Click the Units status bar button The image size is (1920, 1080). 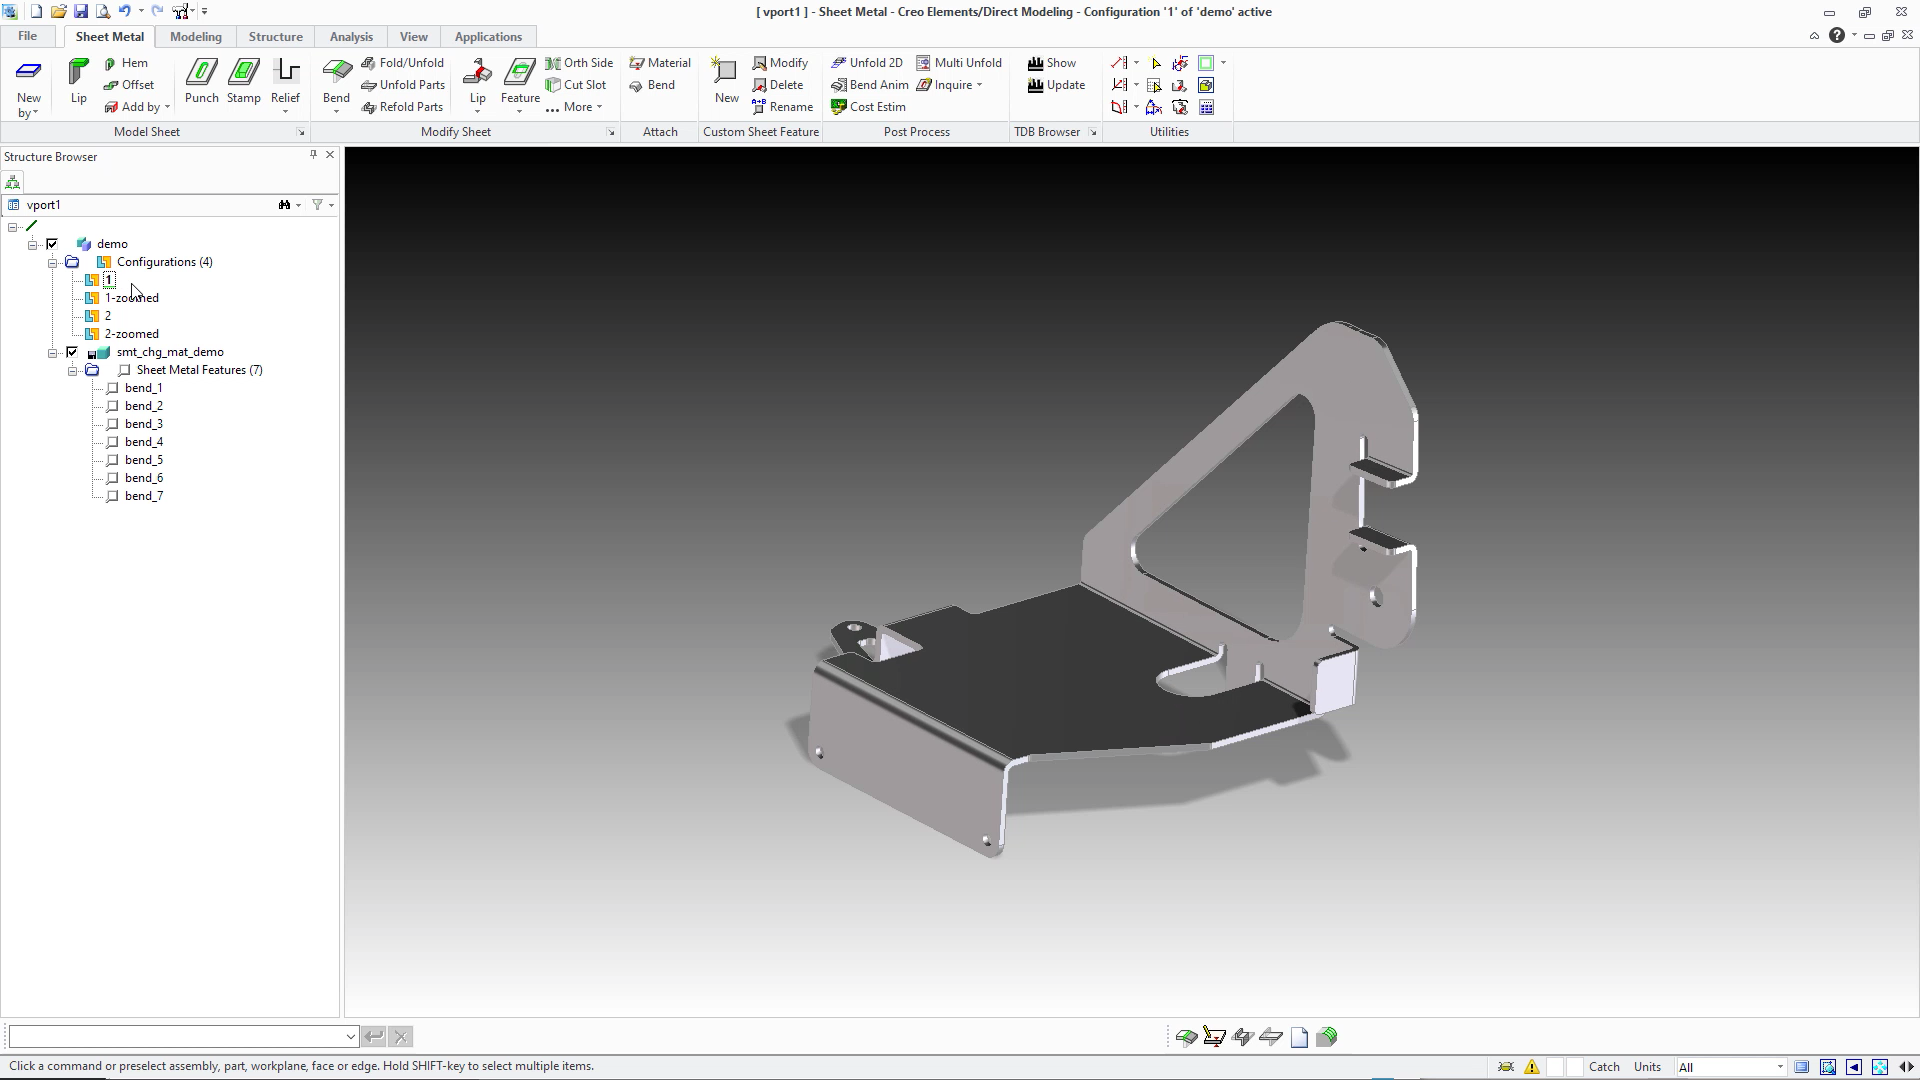click(1647, 1067)
